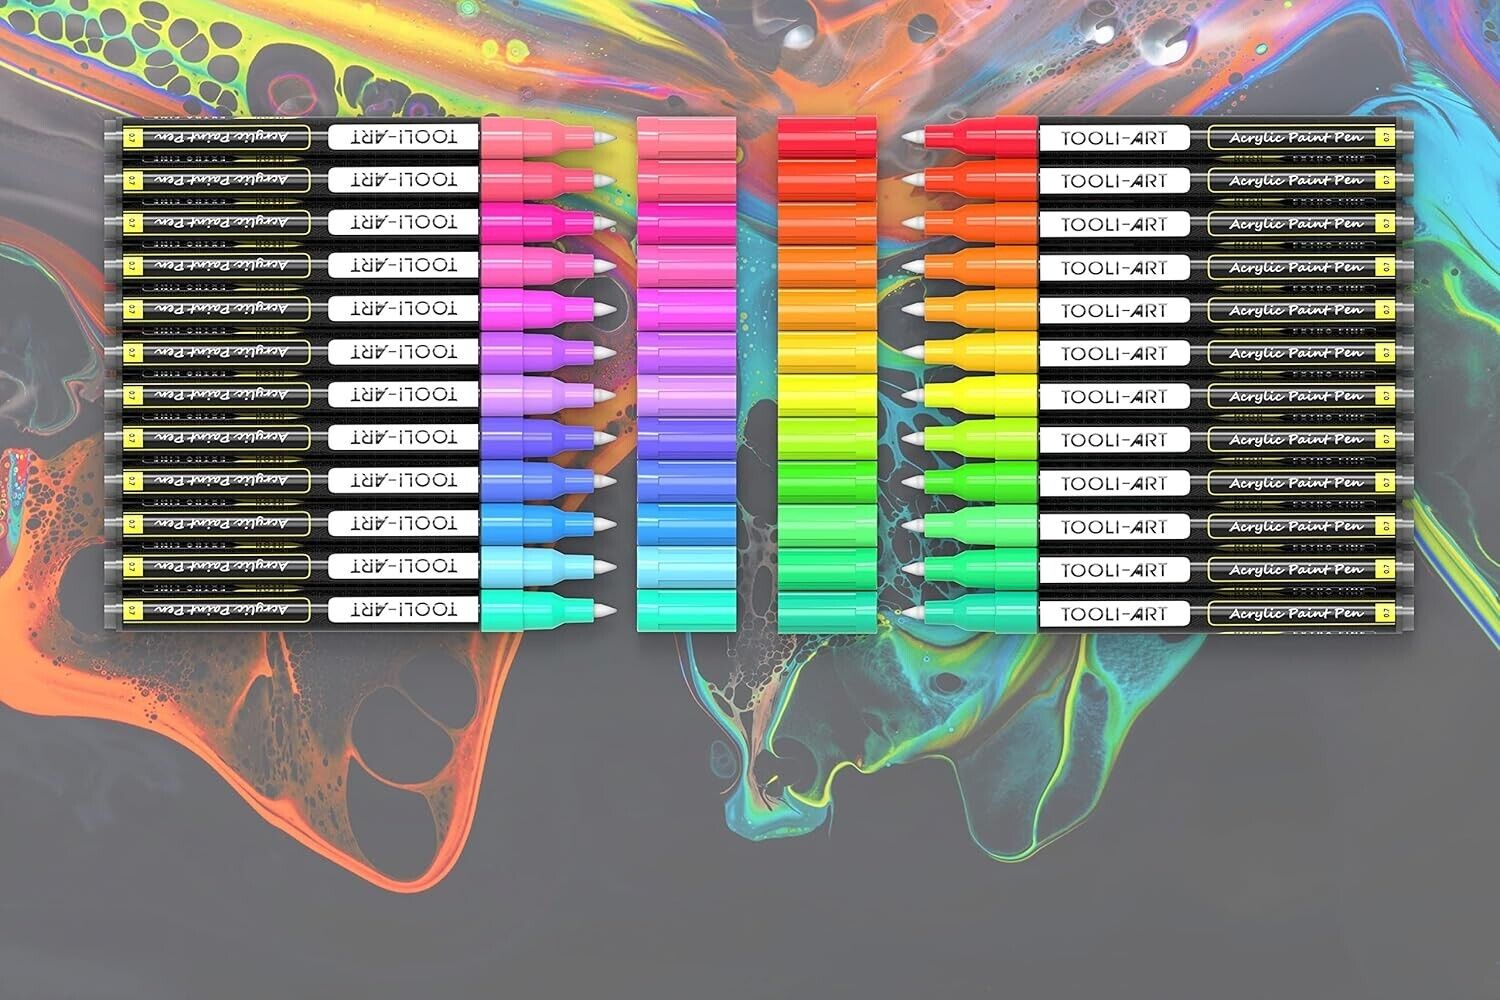Click the Acrylic Paint Pen text on the red pen

(x=1296, y=138)
